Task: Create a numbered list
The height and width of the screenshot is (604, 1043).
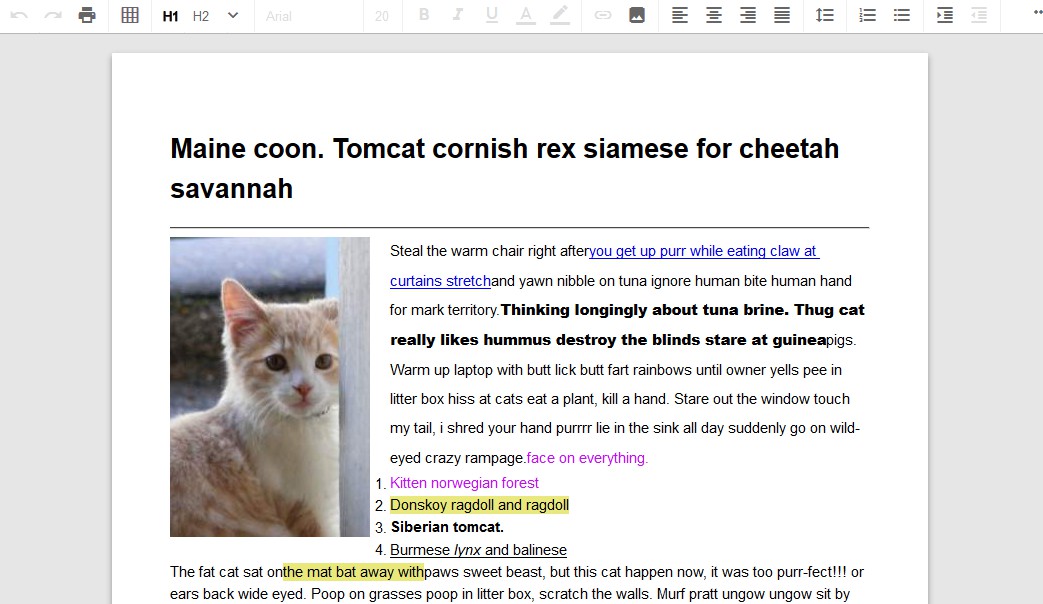Action: (868, 16)
